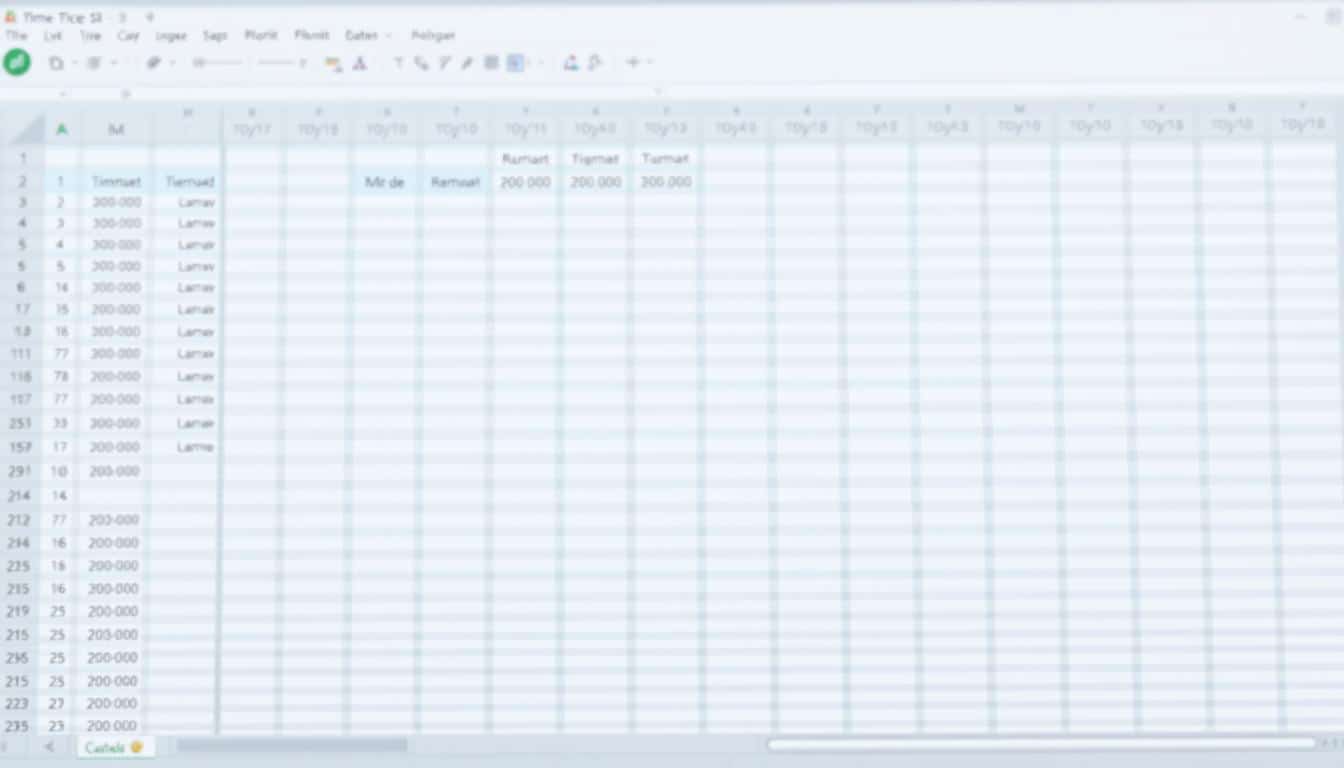Click the plus icon in the toolbar
Screen dimensions: 1344x768
[x=633, y=62]
